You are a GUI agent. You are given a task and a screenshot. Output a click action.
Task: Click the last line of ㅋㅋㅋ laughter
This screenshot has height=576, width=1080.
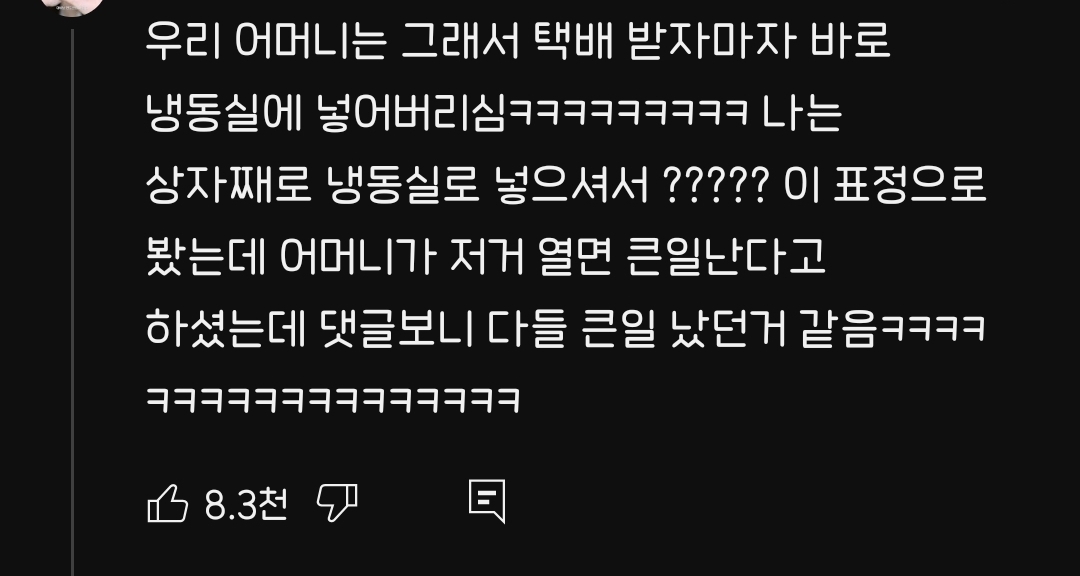coord(333,400)
